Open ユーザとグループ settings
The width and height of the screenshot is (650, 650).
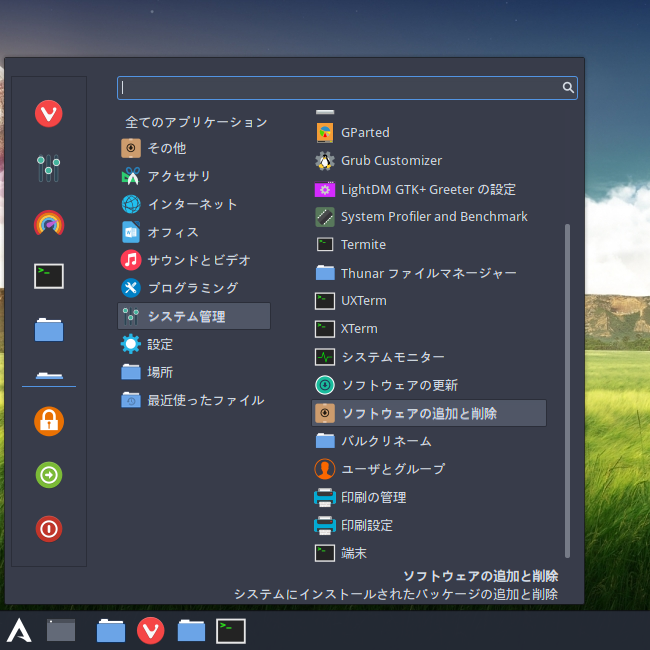[x=429, y=469]
